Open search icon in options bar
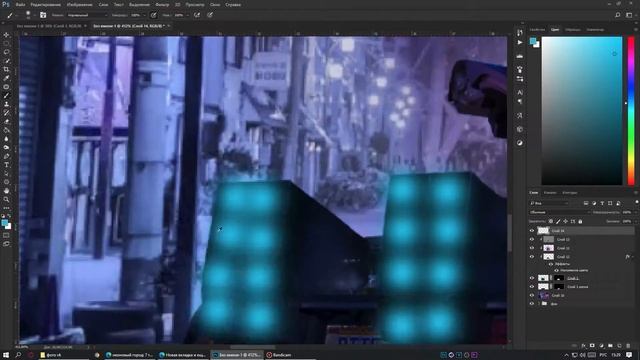 [x=618, y=15]
